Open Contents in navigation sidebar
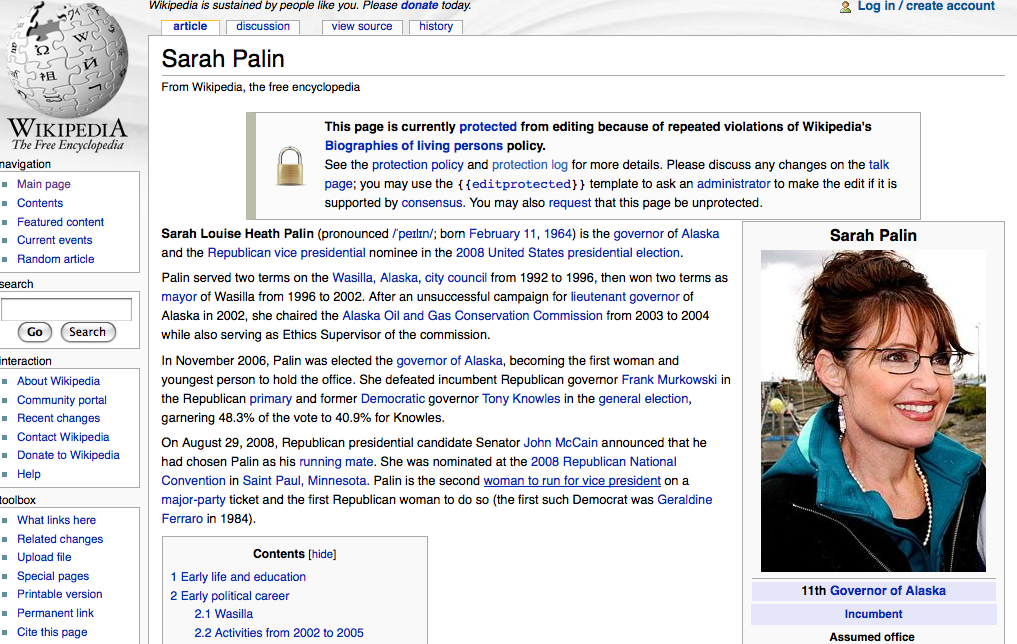Image resolution: width=1017 pixels, height=644 pixels. 40,203
